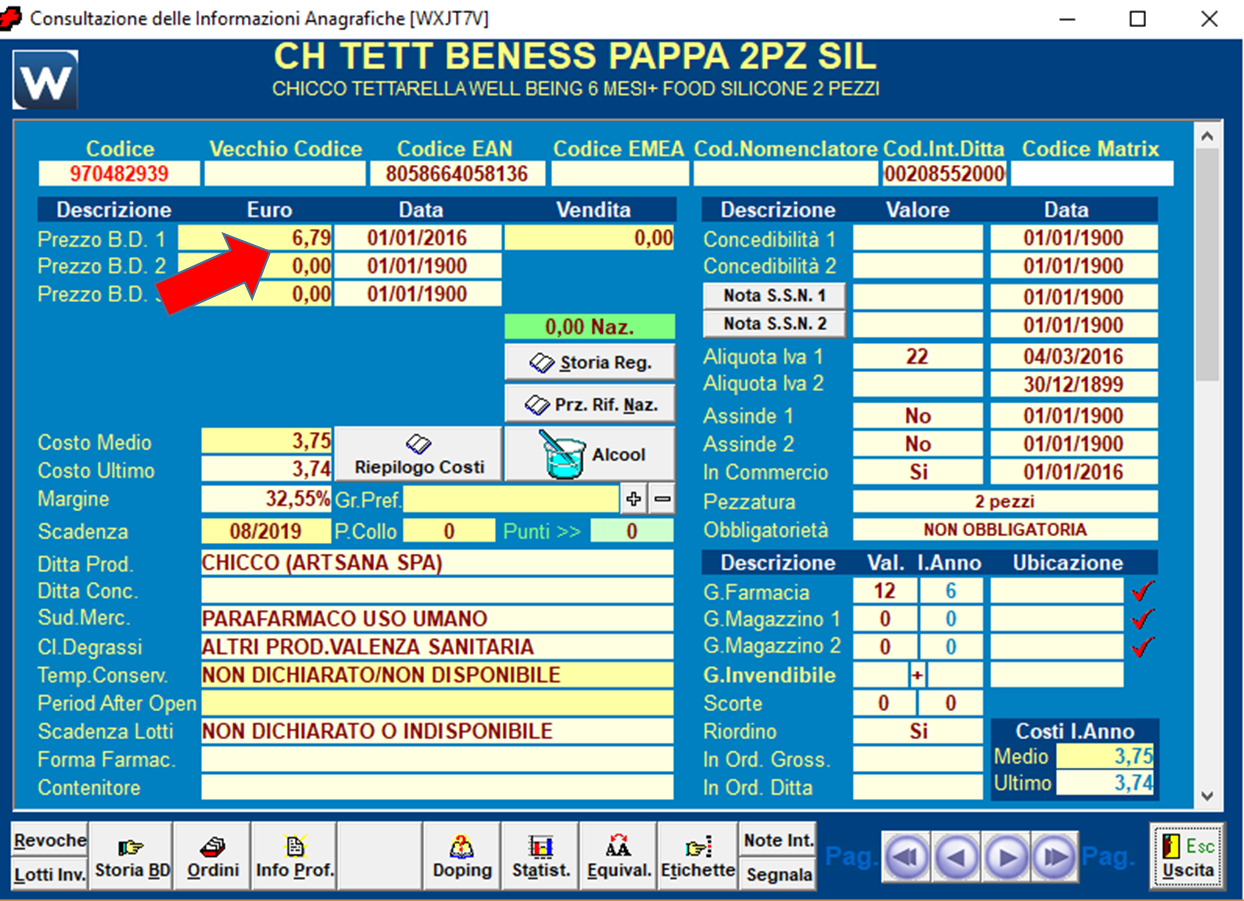The image size is (1244, 901).
Task: Click Nota S.S.N. 1 button
Action: tap(775, 296)
